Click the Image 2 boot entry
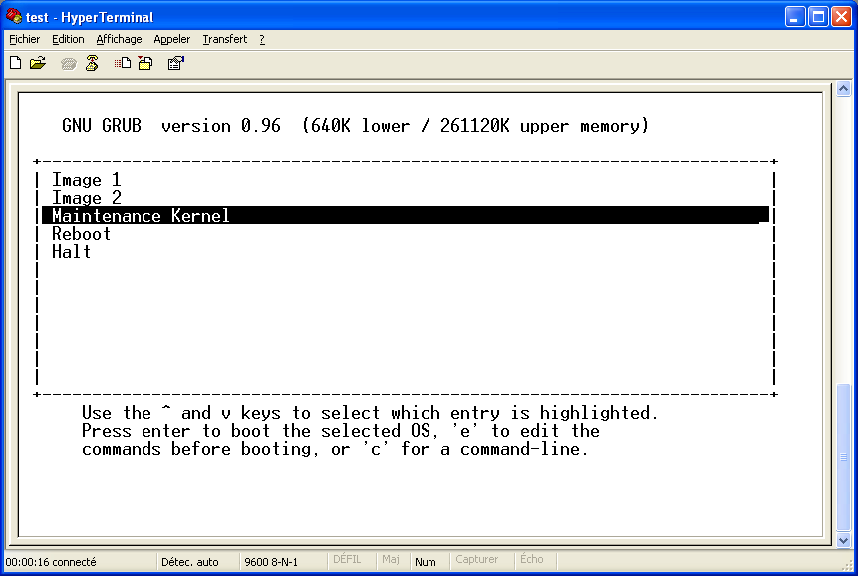 [x=86, y=198]
